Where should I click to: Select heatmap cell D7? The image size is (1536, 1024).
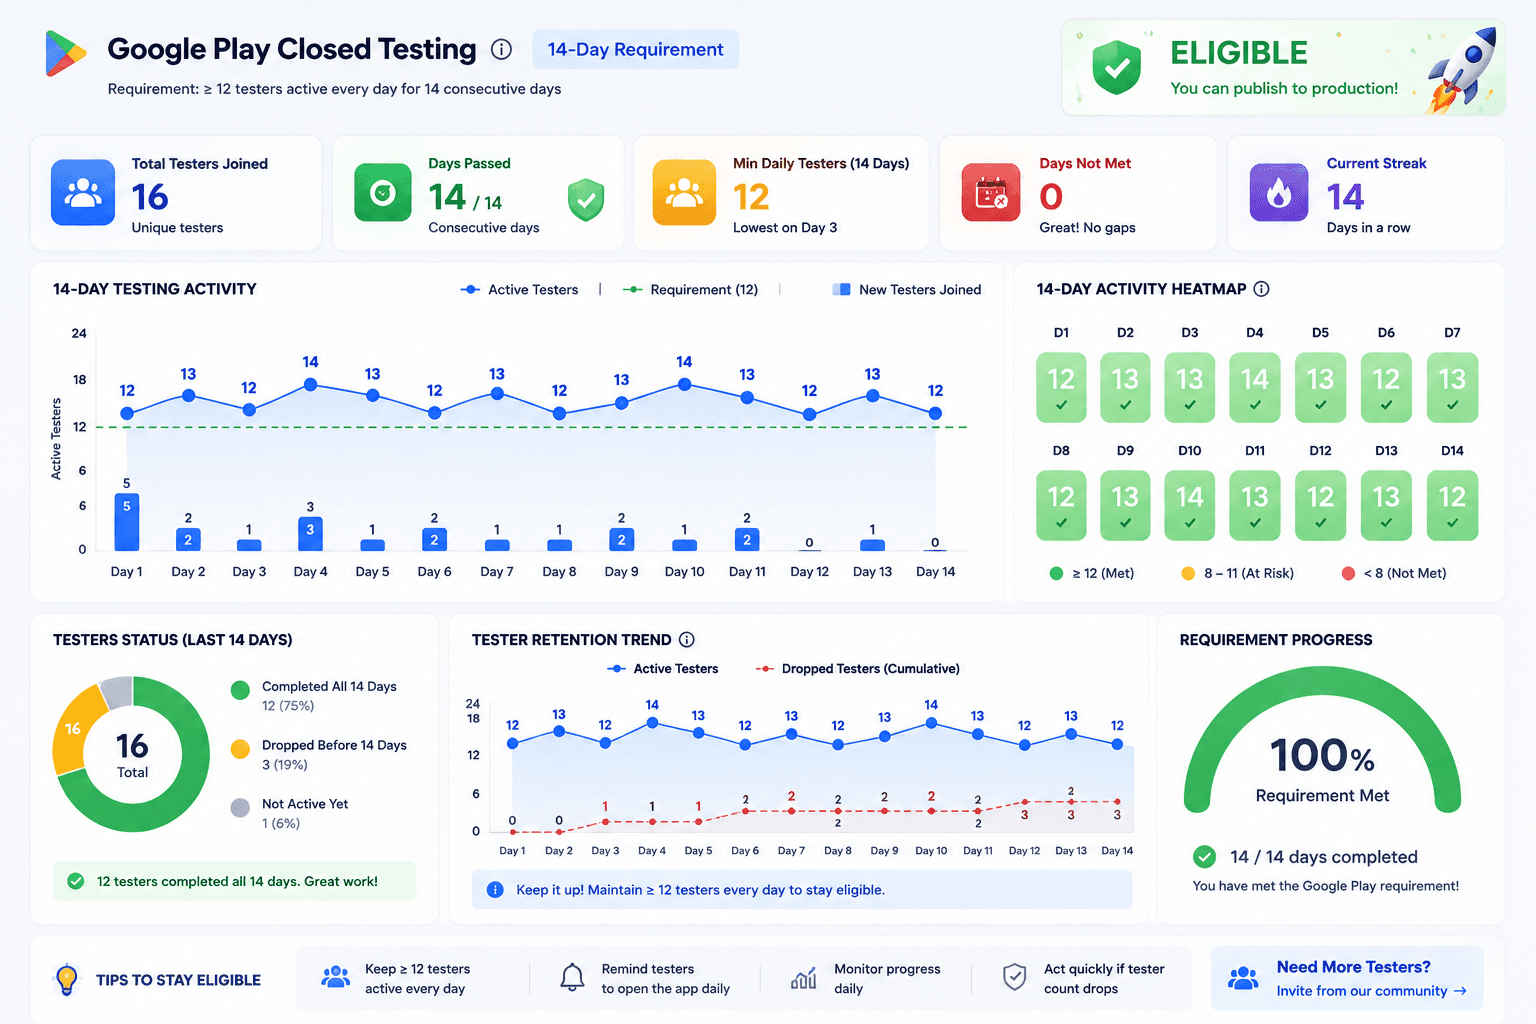tap(1452, 387)
